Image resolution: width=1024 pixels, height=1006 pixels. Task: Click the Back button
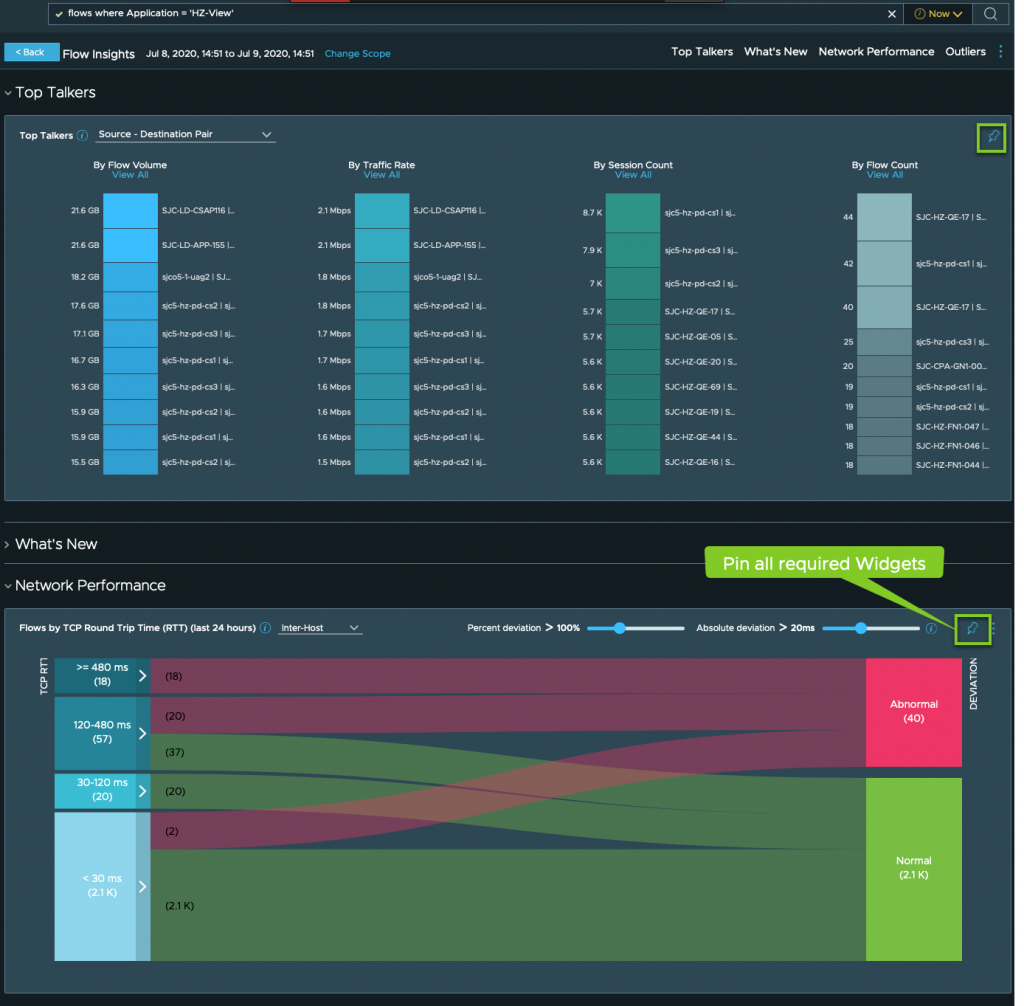coord(32,52)
